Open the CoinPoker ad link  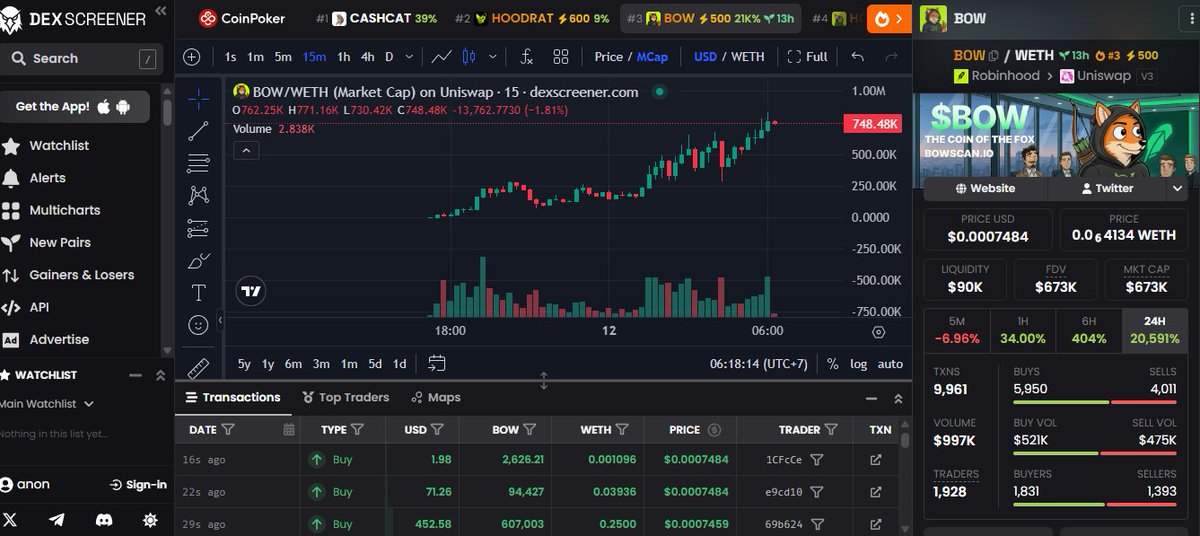(241, 18)
